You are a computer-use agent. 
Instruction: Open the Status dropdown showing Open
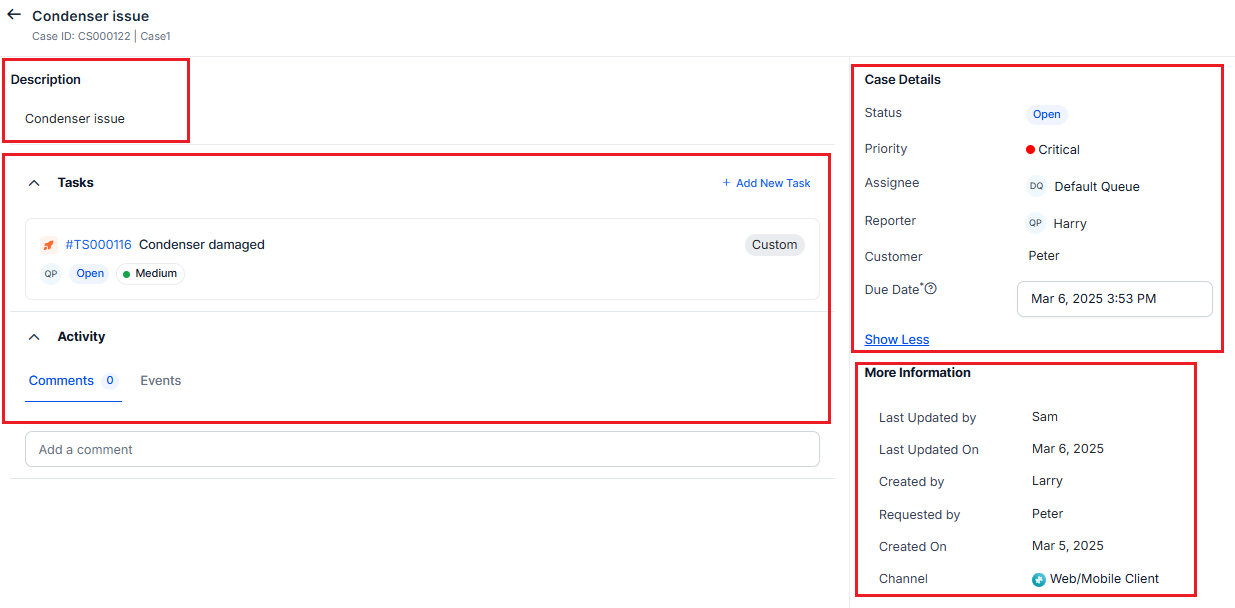1046,114
